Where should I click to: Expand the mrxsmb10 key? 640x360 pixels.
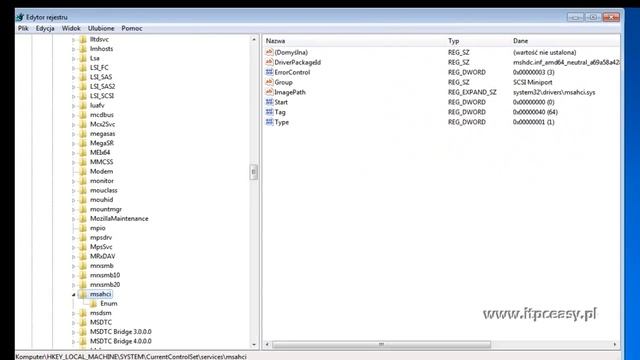point(73,276)
